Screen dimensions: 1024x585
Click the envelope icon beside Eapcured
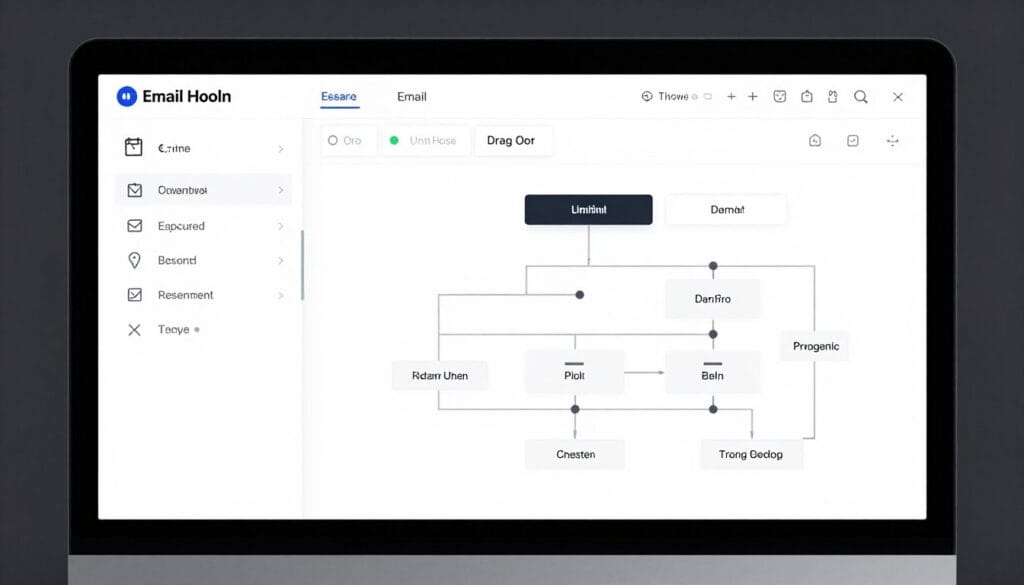tap(135, 226)
